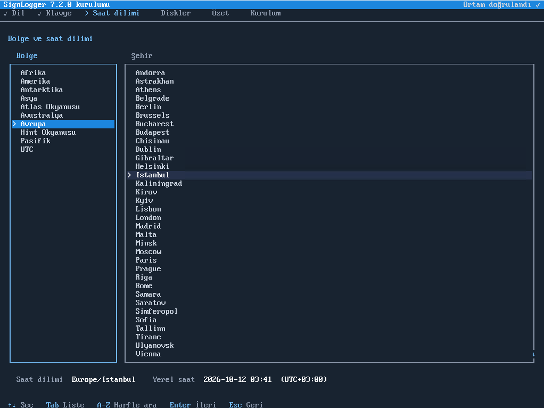
Task: Click Esc Geri footer hint
Action: pyautogui.click(x=246, y=405)
